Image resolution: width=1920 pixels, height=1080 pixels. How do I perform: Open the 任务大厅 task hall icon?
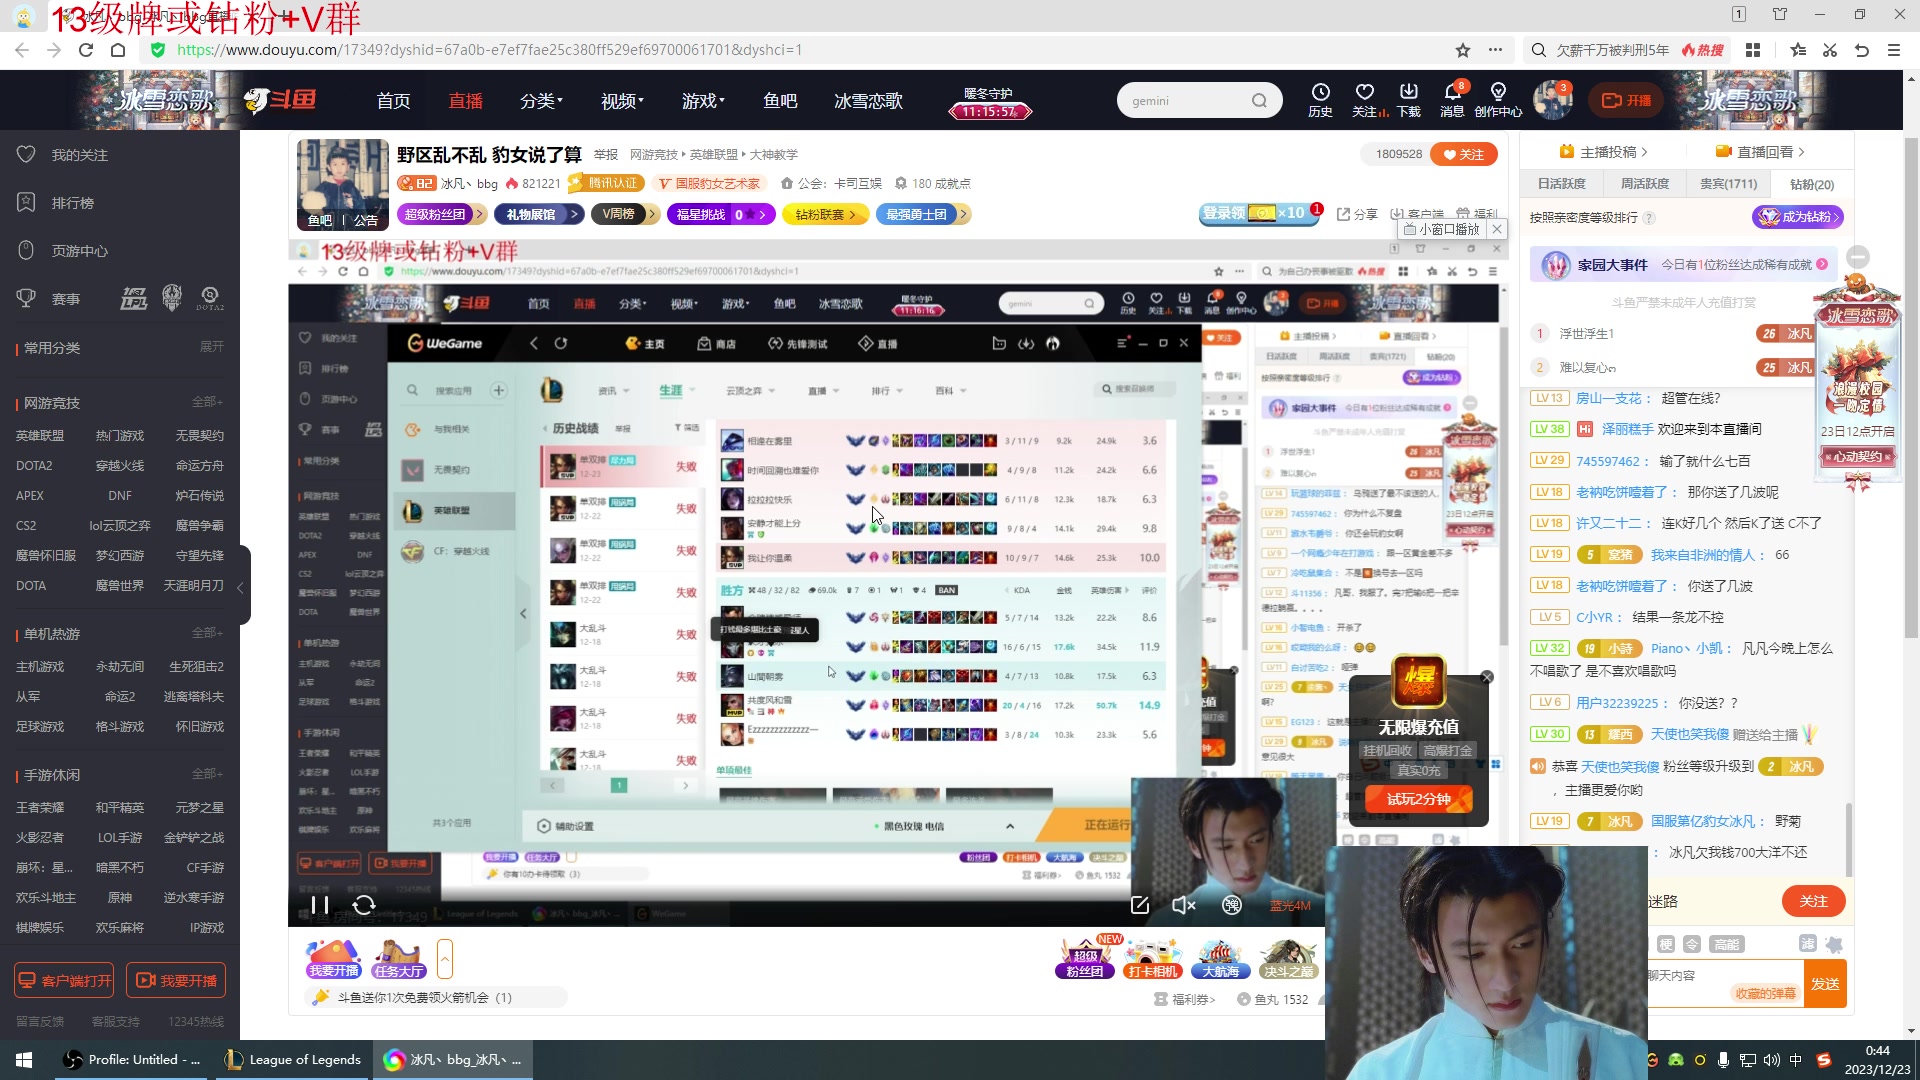pos(399,959)
